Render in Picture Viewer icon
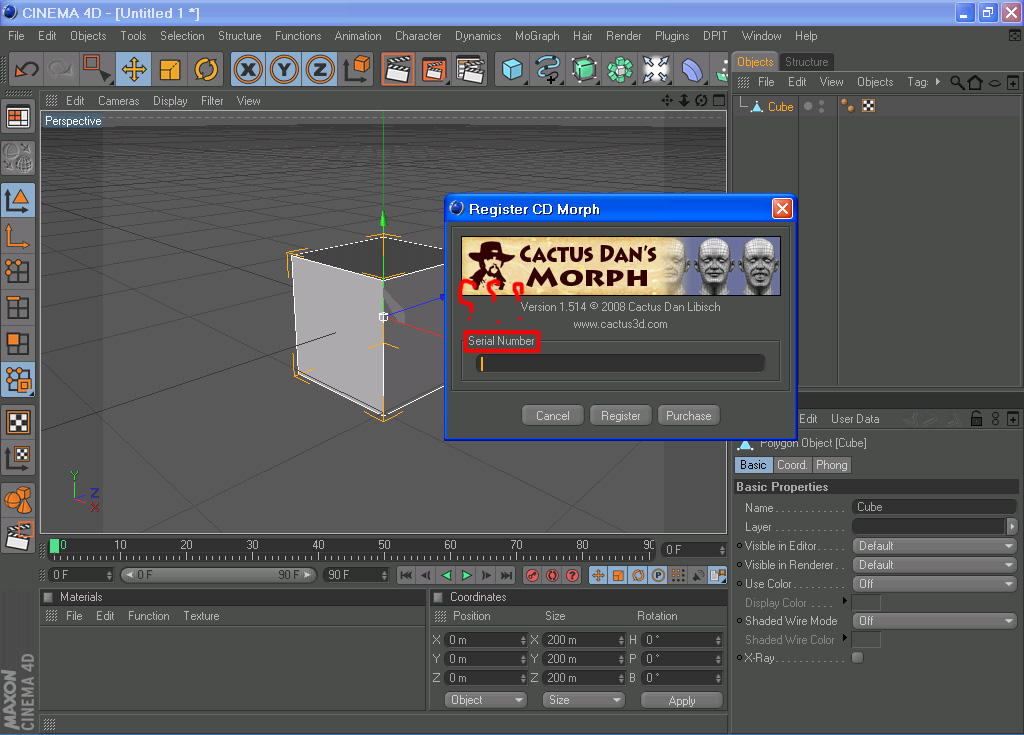This screenshot has width=1024, height=735. coord(434,69)
